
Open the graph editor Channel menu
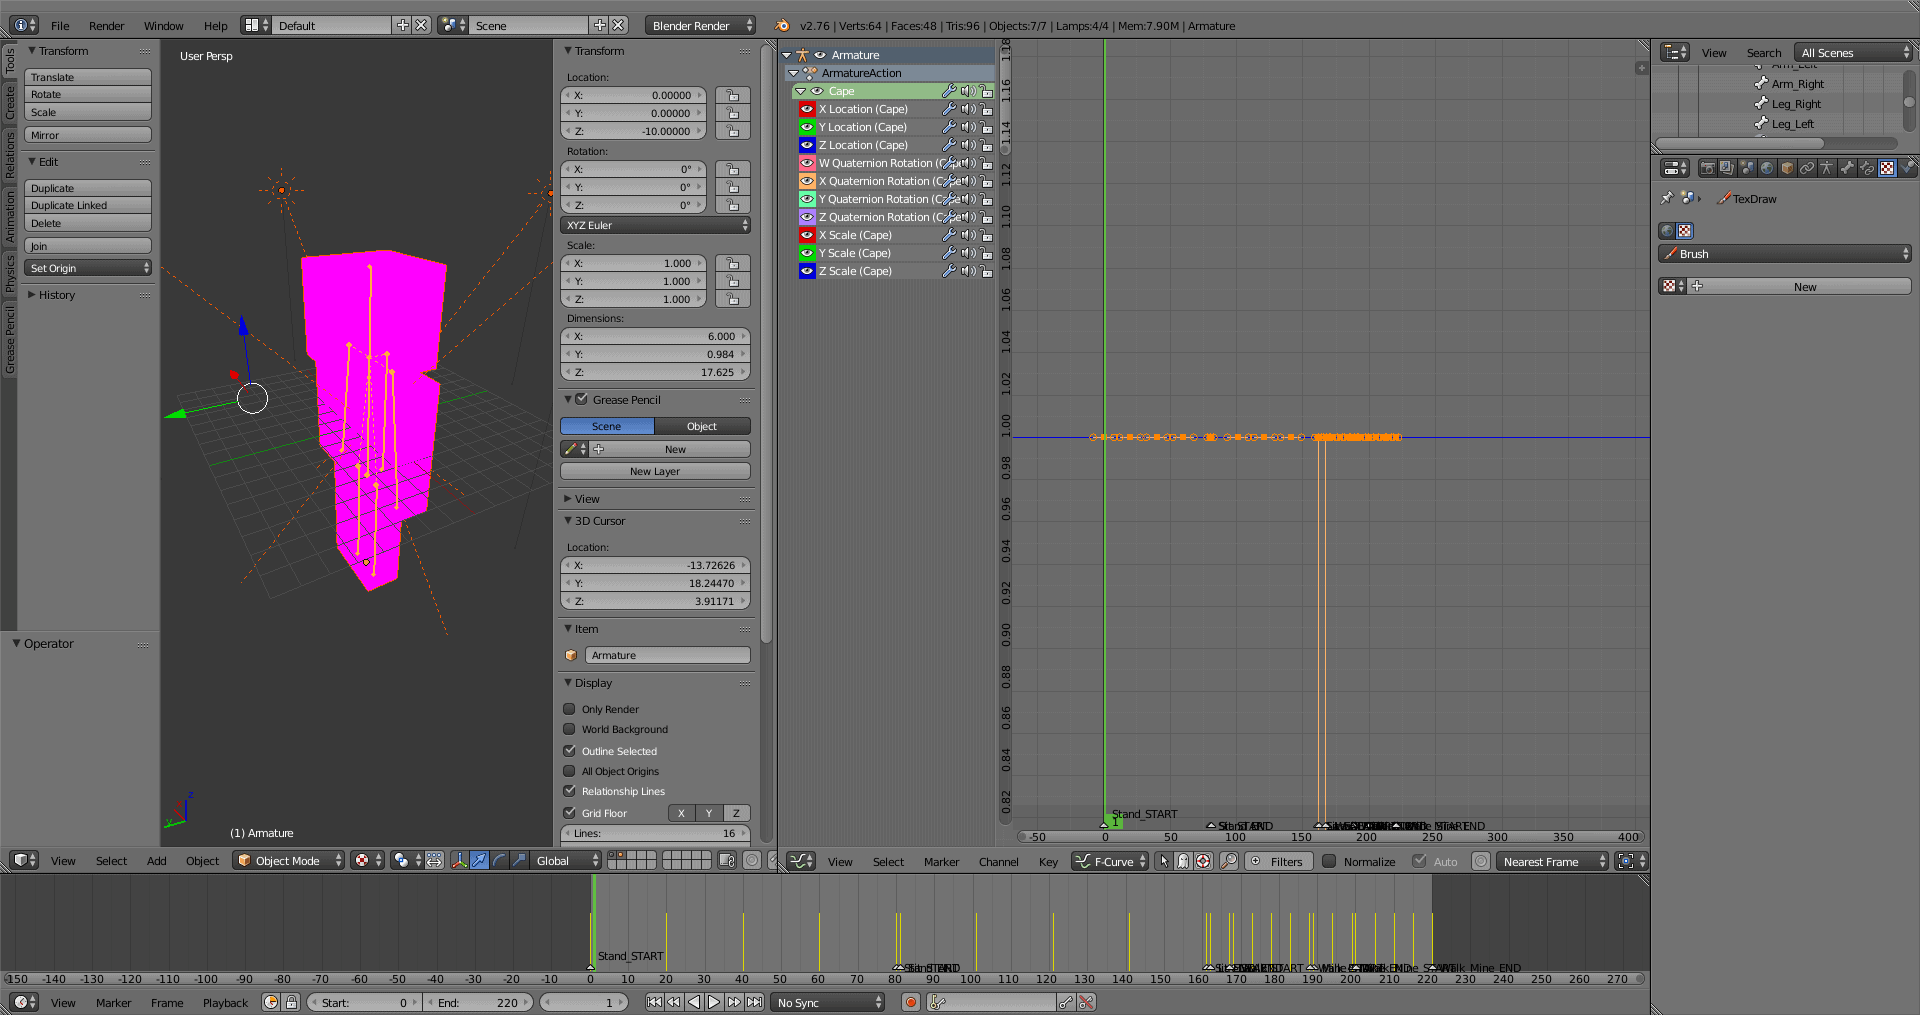point(998,862)
